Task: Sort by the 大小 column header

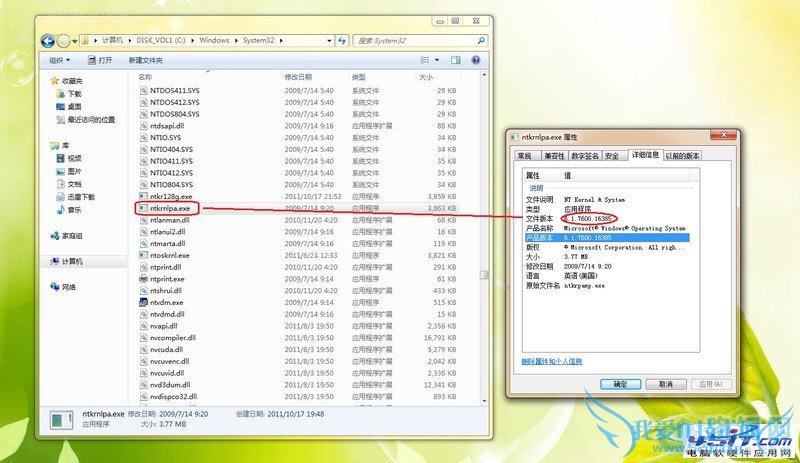Action: click(426, 77)
